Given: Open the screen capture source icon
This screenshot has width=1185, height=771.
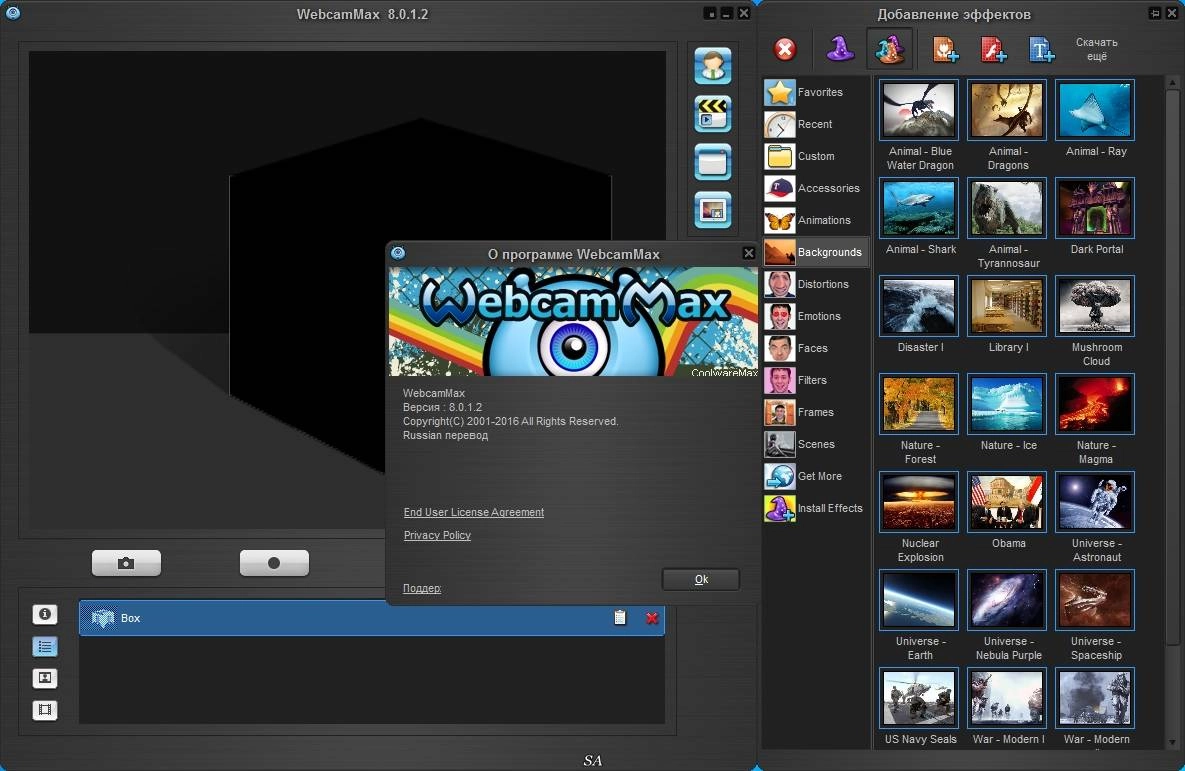Looking at the screenshot, I should pos(713,162).
